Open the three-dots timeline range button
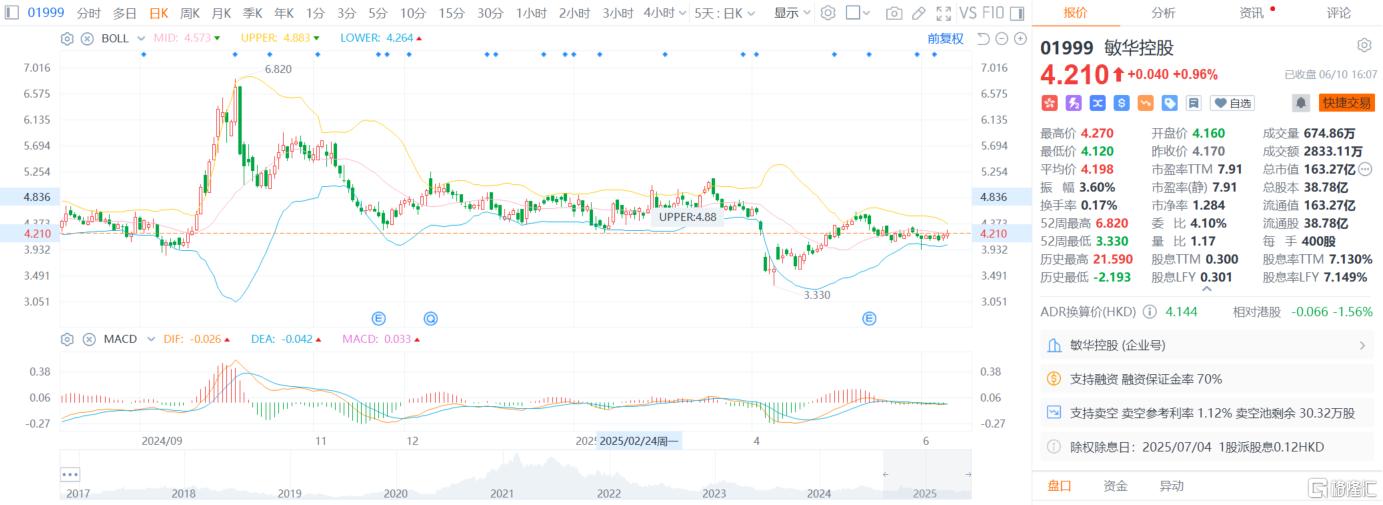The width and height of the screenshot is (1383, 505). coord(70,474)
